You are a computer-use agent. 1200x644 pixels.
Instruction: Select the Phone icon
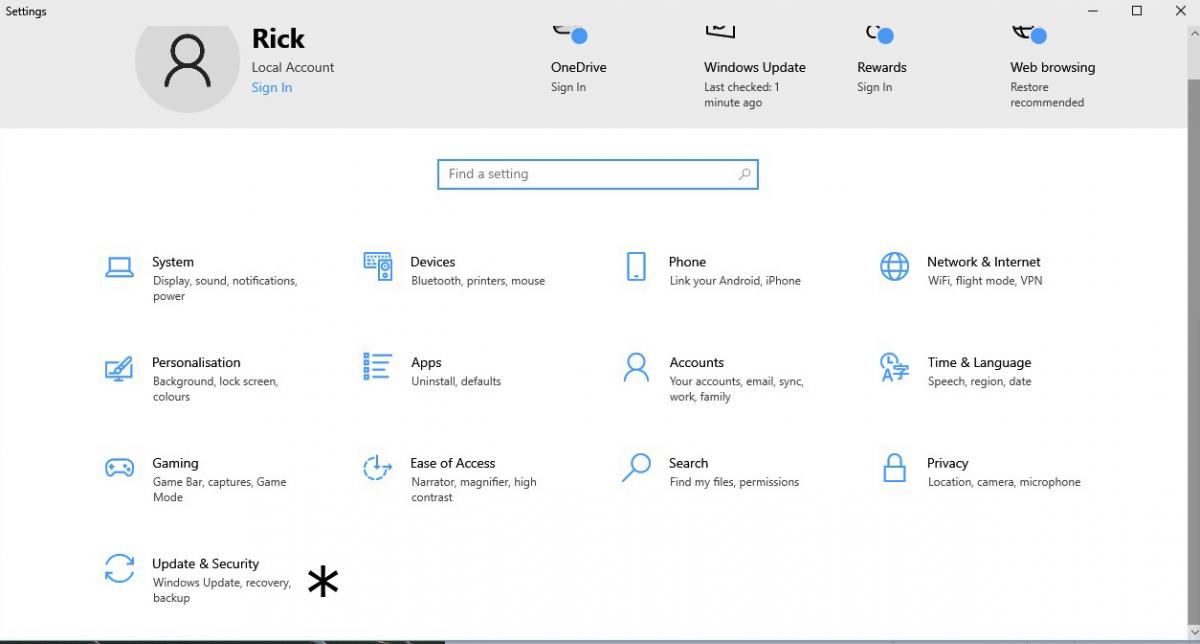pos(636,266)
